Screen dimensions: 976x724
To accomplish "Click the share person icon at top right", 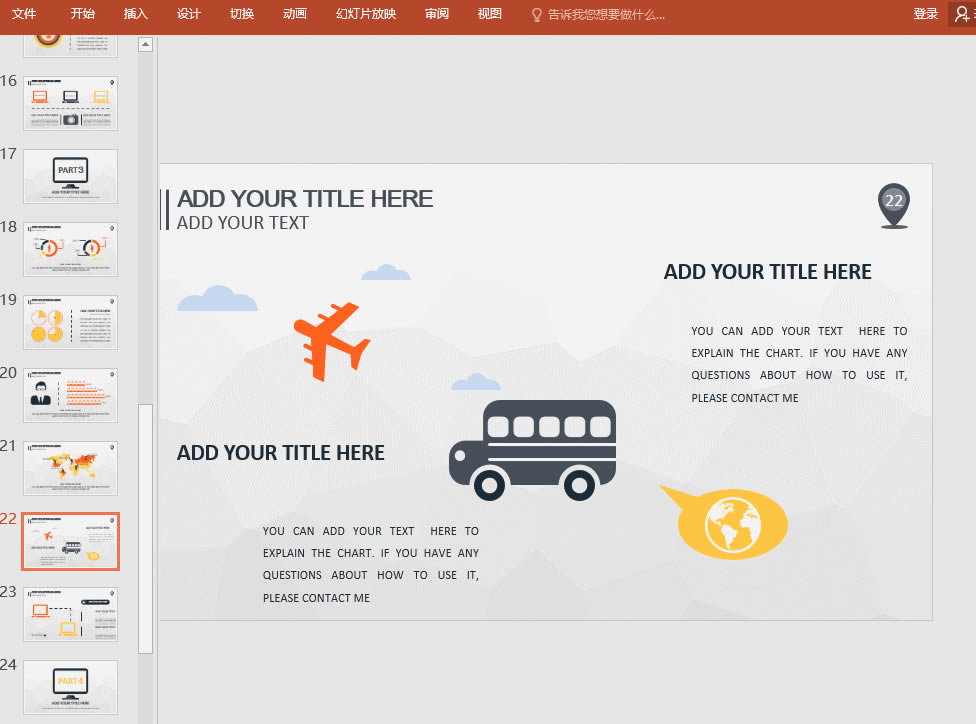I will [961, 14].
